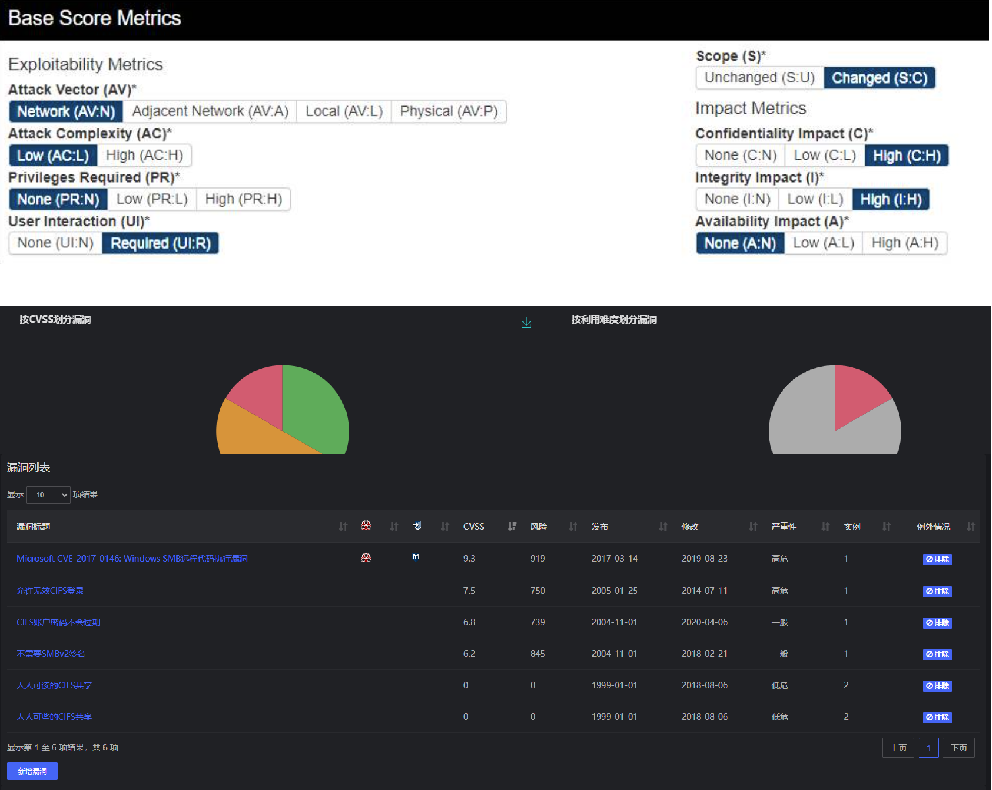Click the download icon above the CVSS chart
Image resolution: width=992 pixels, height=790 pixels.
point(527,322)
